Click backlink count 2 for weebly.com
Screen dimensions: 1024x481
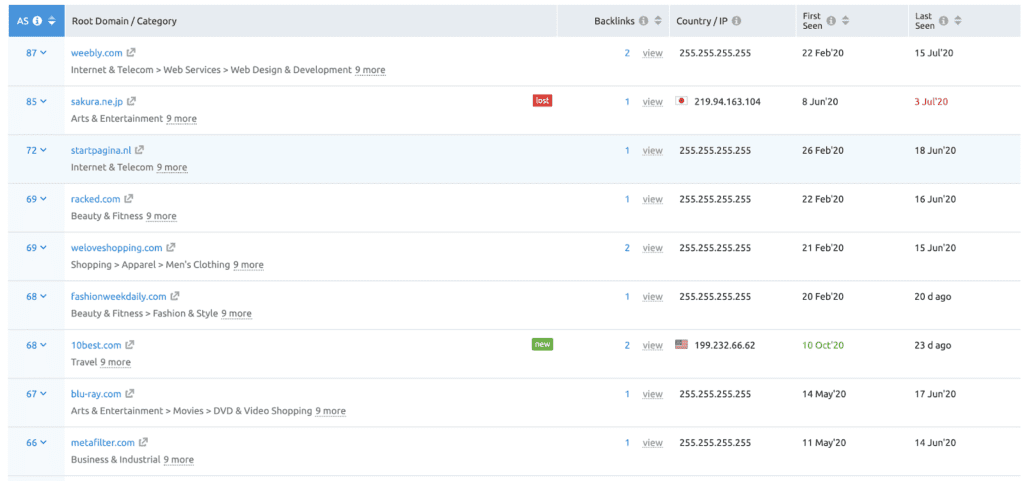(627, 53)
